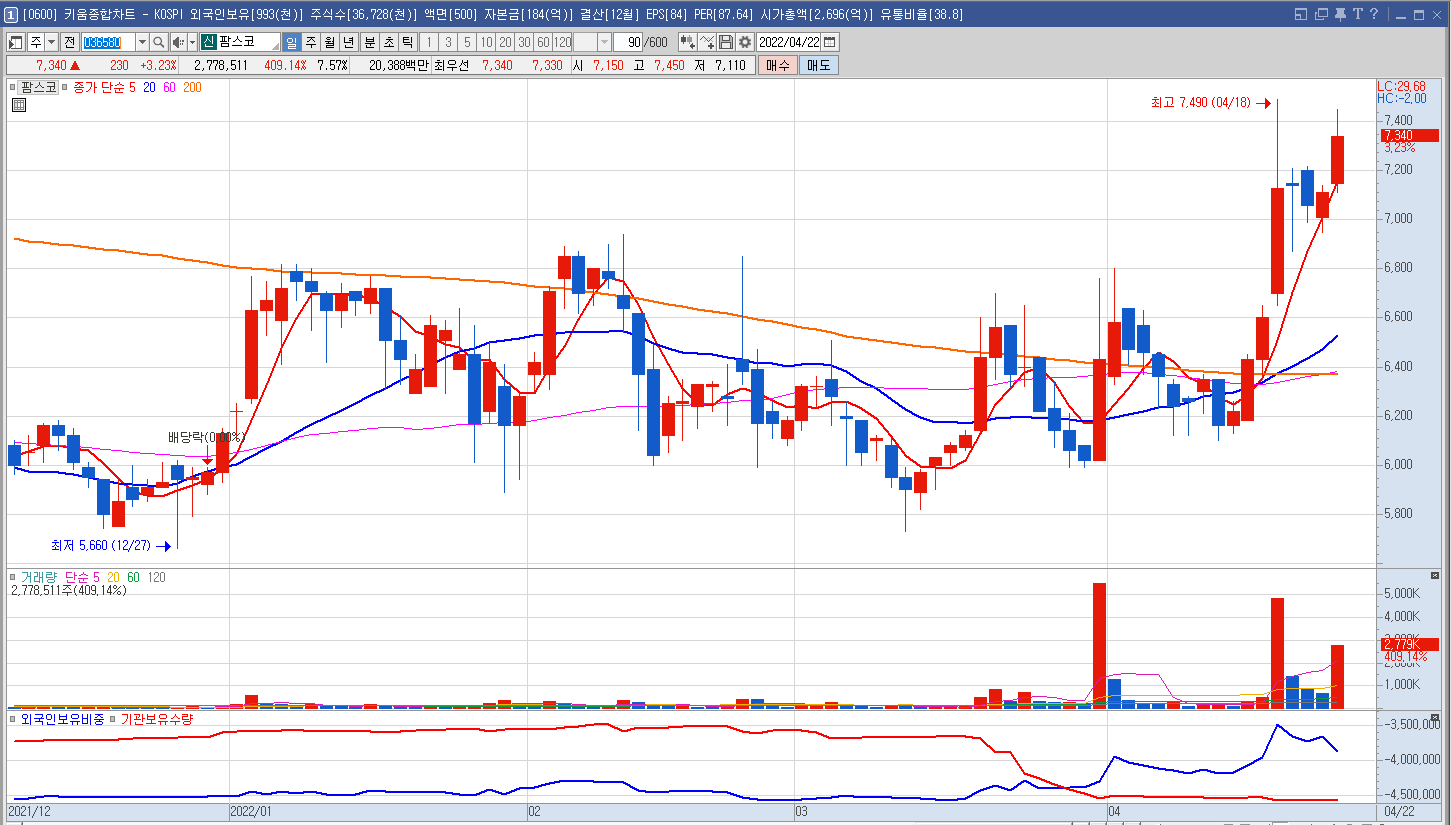
Task: Click the pin window icon in title bar
Action: pos(1340,14)
